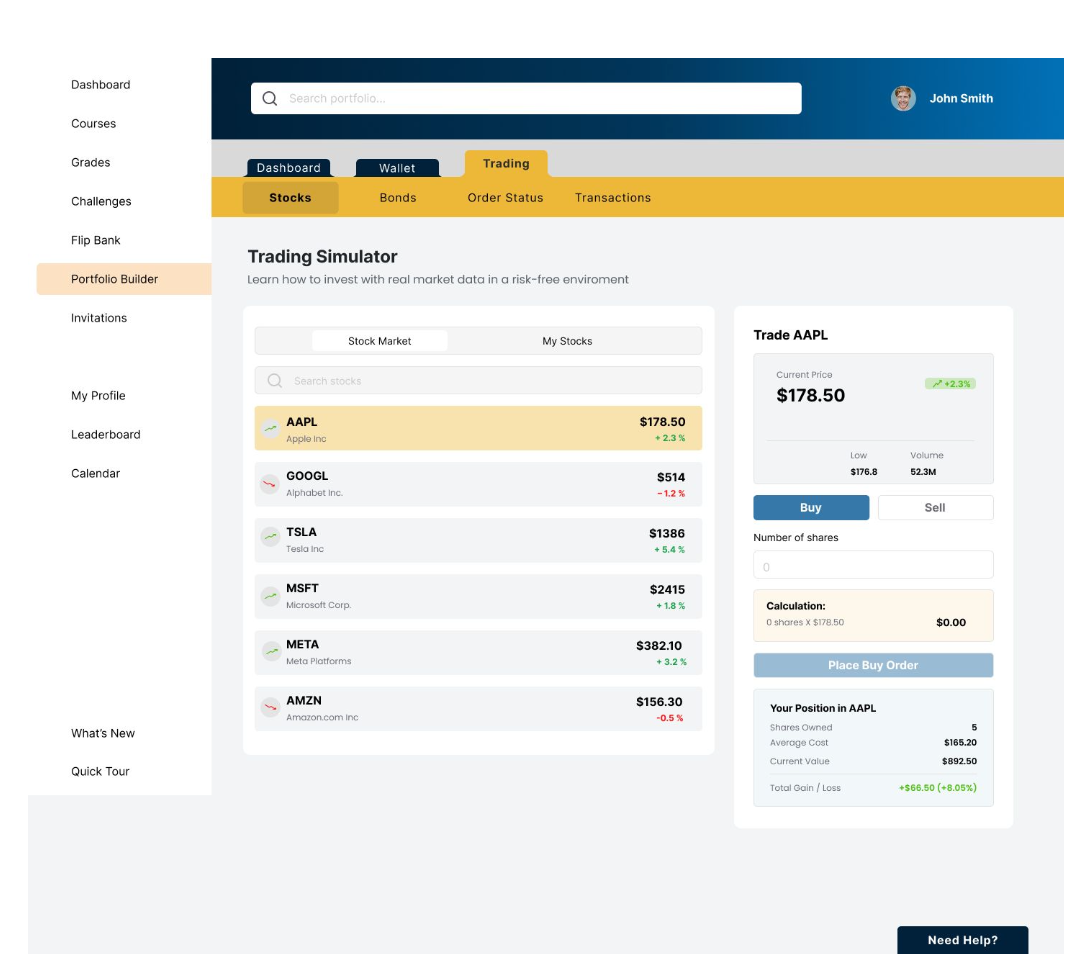The image size is (1068, 966).
Task: Open Challenges in the sidebar
Action: [101, 202]
